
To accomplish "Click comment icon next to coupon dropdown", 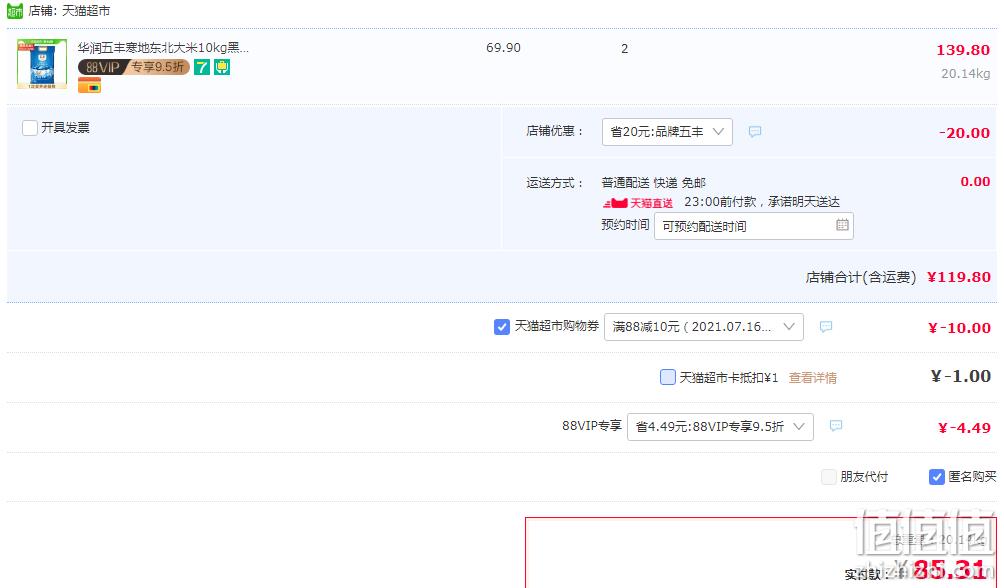I will (826, 327).
